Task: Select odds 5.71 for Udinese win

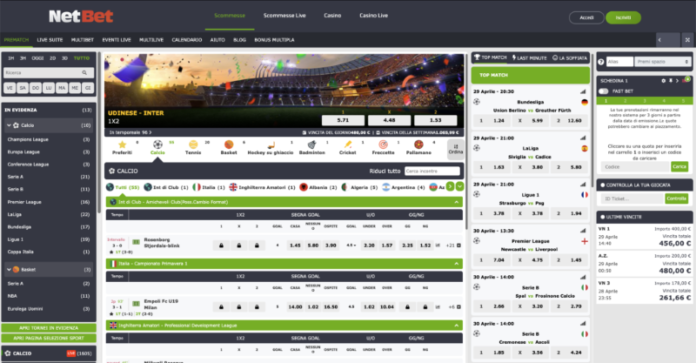Action: tap(343, 120)
